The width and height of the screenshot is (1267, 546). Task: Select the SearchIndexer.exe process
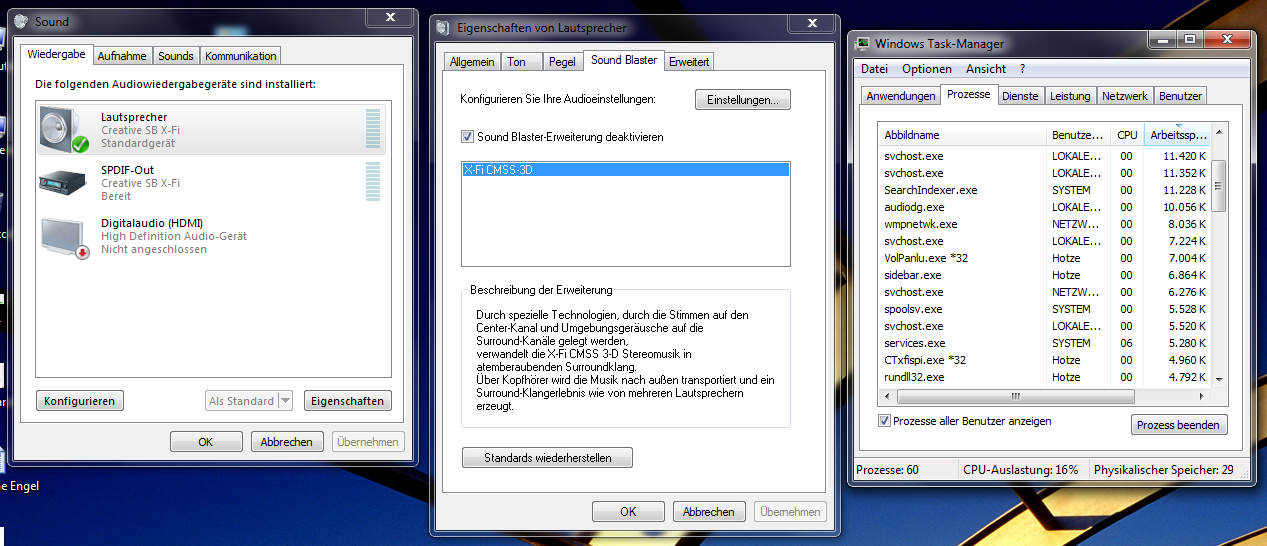[x=1045, y=190]
